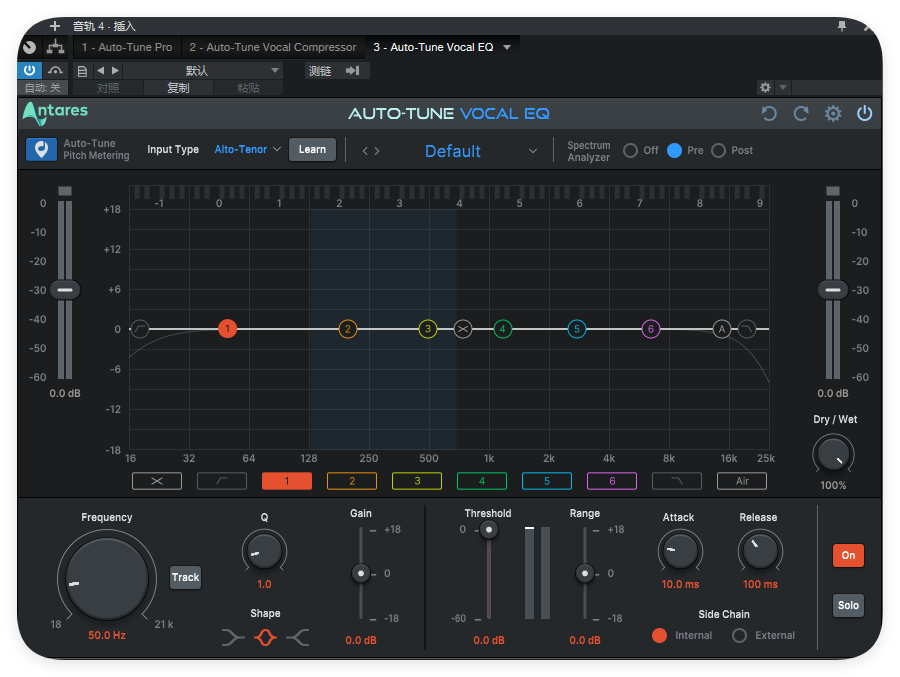Screen dimensions: 900x677
Task: Toggle frequency Track button
Action: click(185, 577)
